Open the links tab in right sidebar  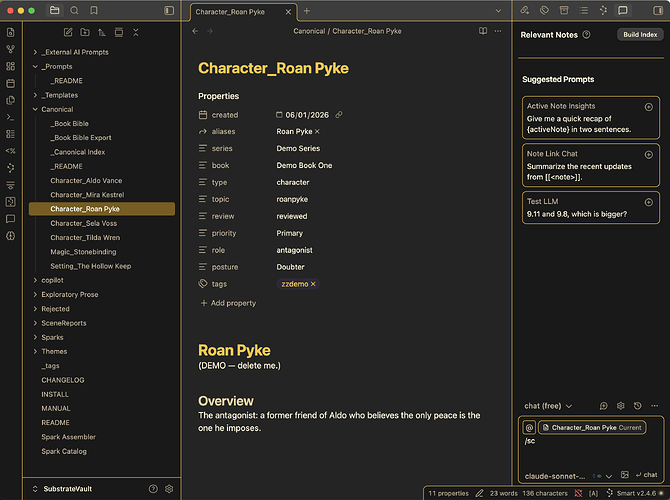tap(525, 10)
